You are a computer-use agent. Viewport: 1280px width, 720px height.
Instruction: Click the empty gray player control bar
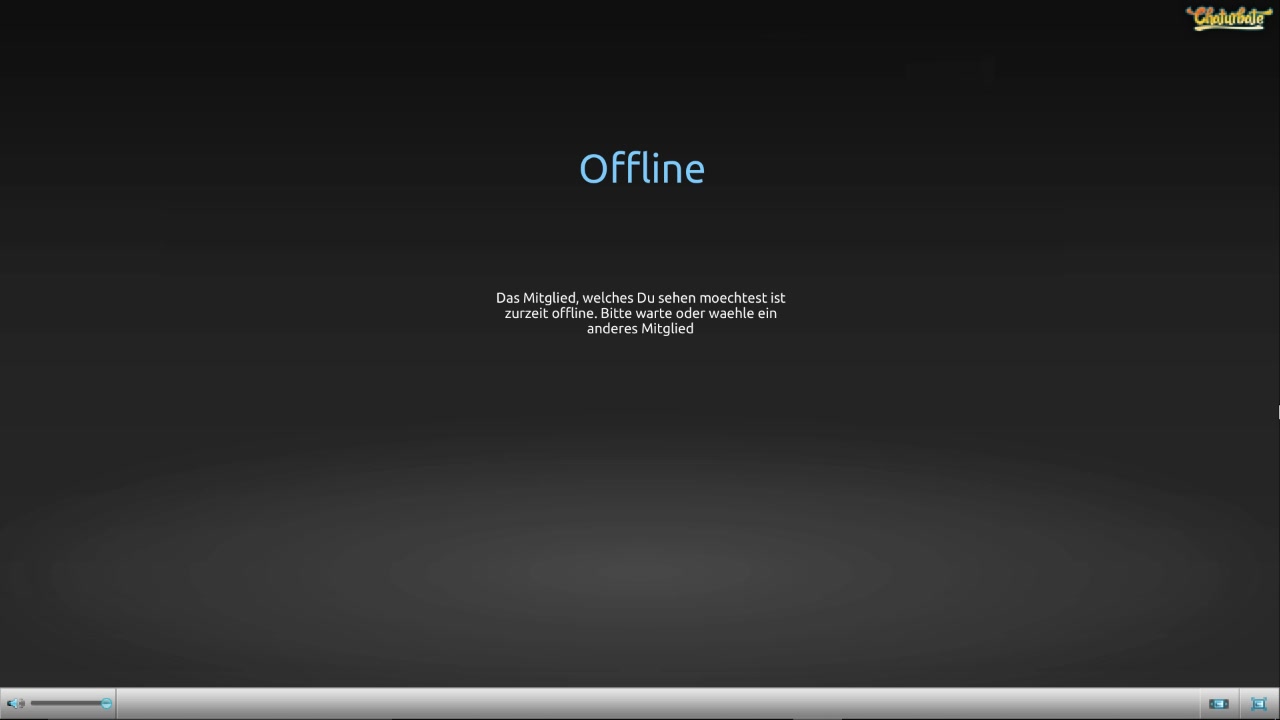tap(660, 704)
